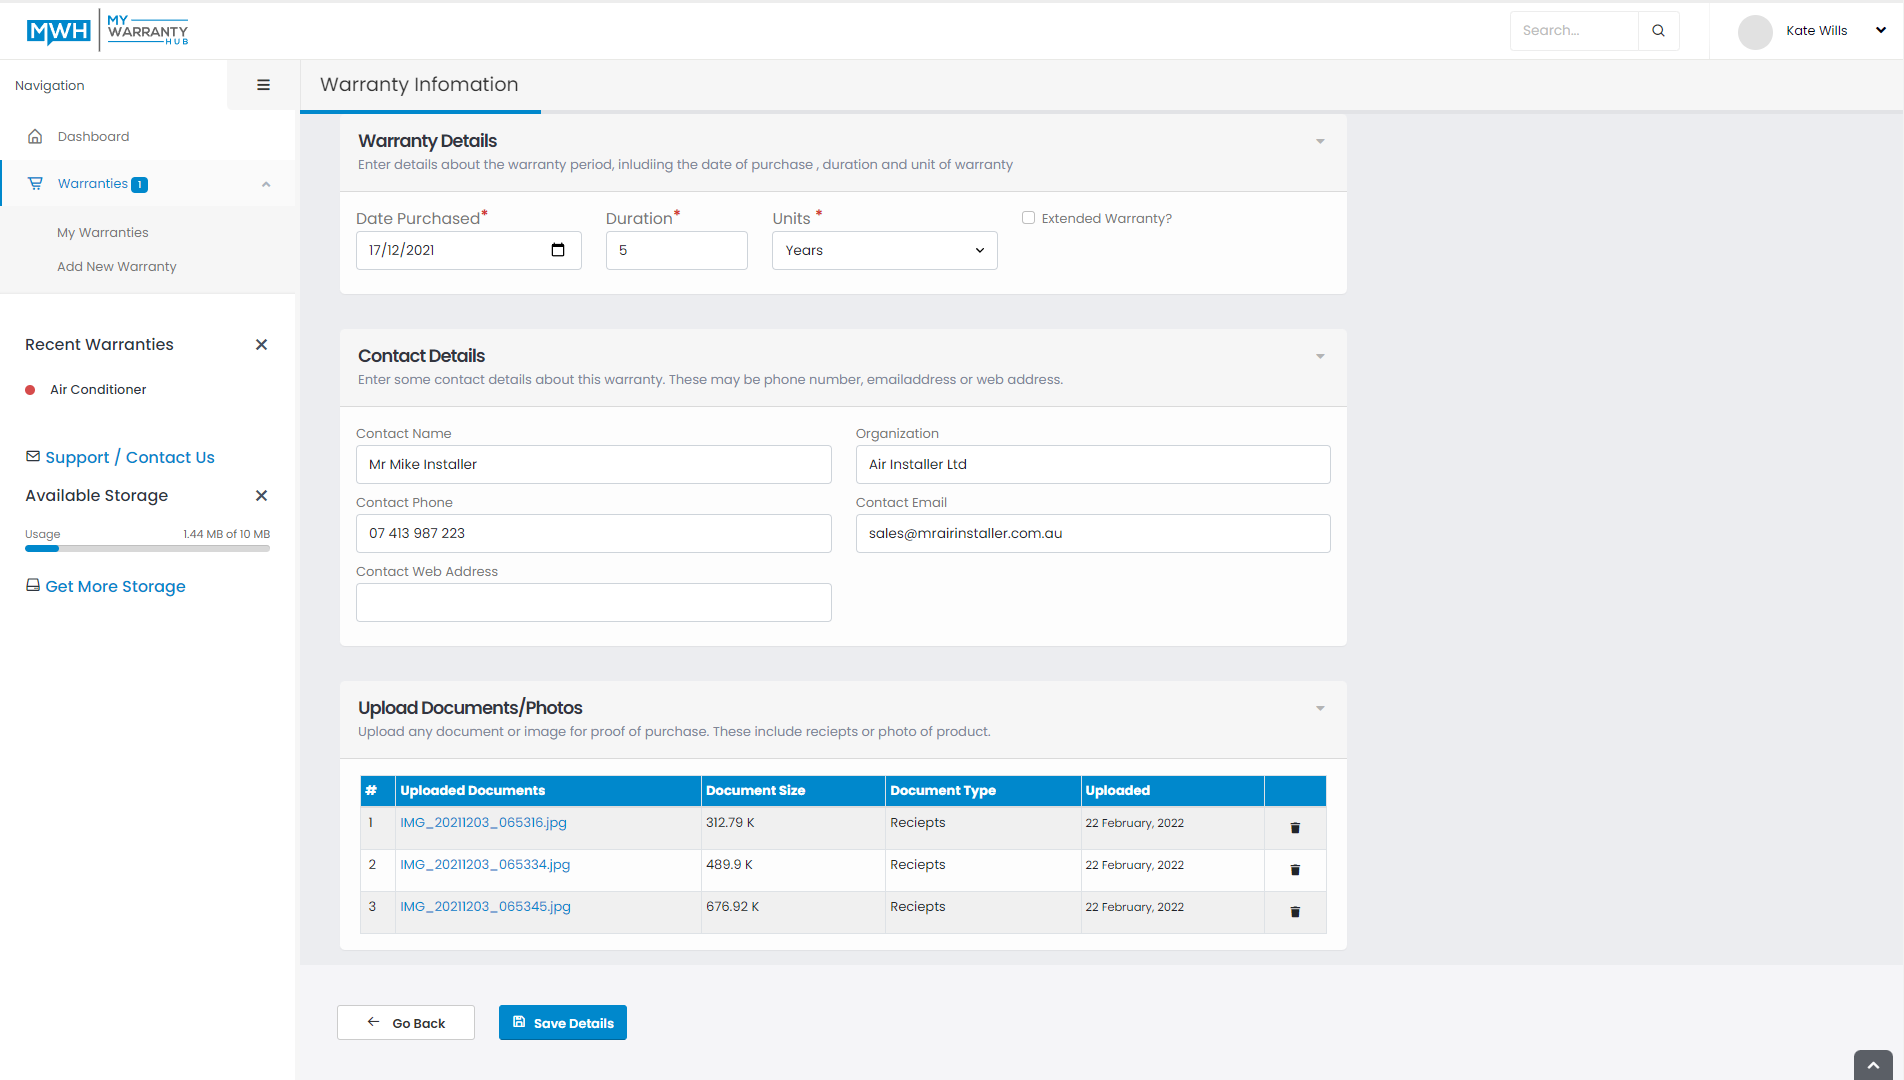The width and height of the screenshot is (1904, 1080).
Task: Click the Warranty Infomation page tab heading
Action: [x=419, y=85]
